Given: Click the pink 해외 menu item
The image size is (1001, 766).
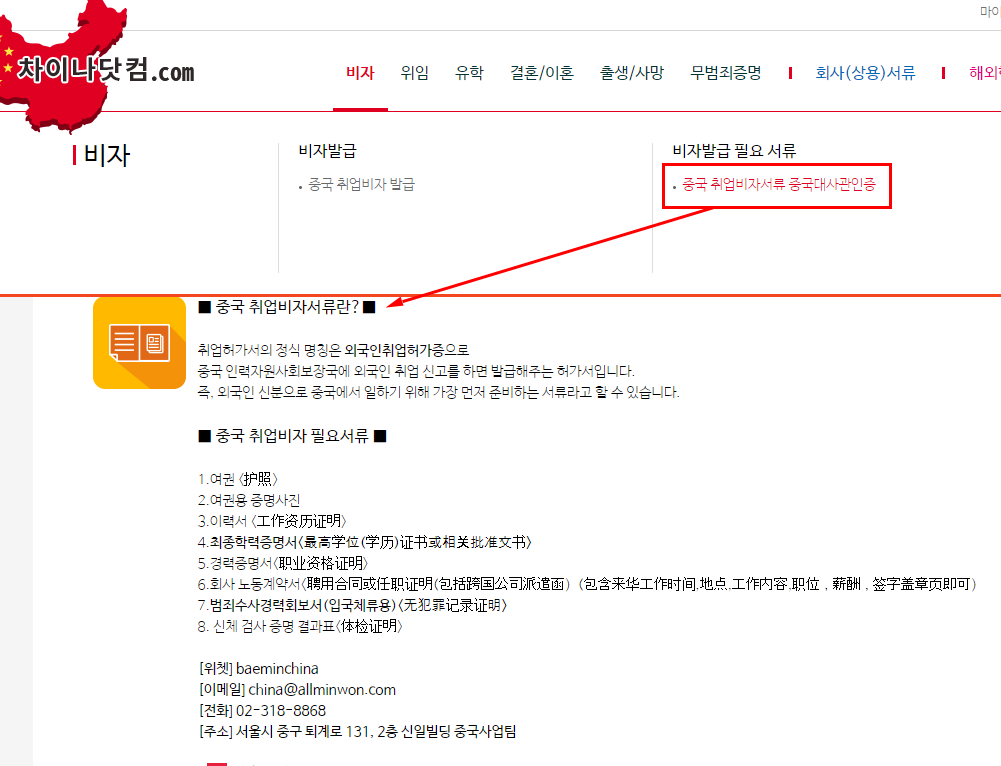Looking at the screenshot, I should [984, 73].
